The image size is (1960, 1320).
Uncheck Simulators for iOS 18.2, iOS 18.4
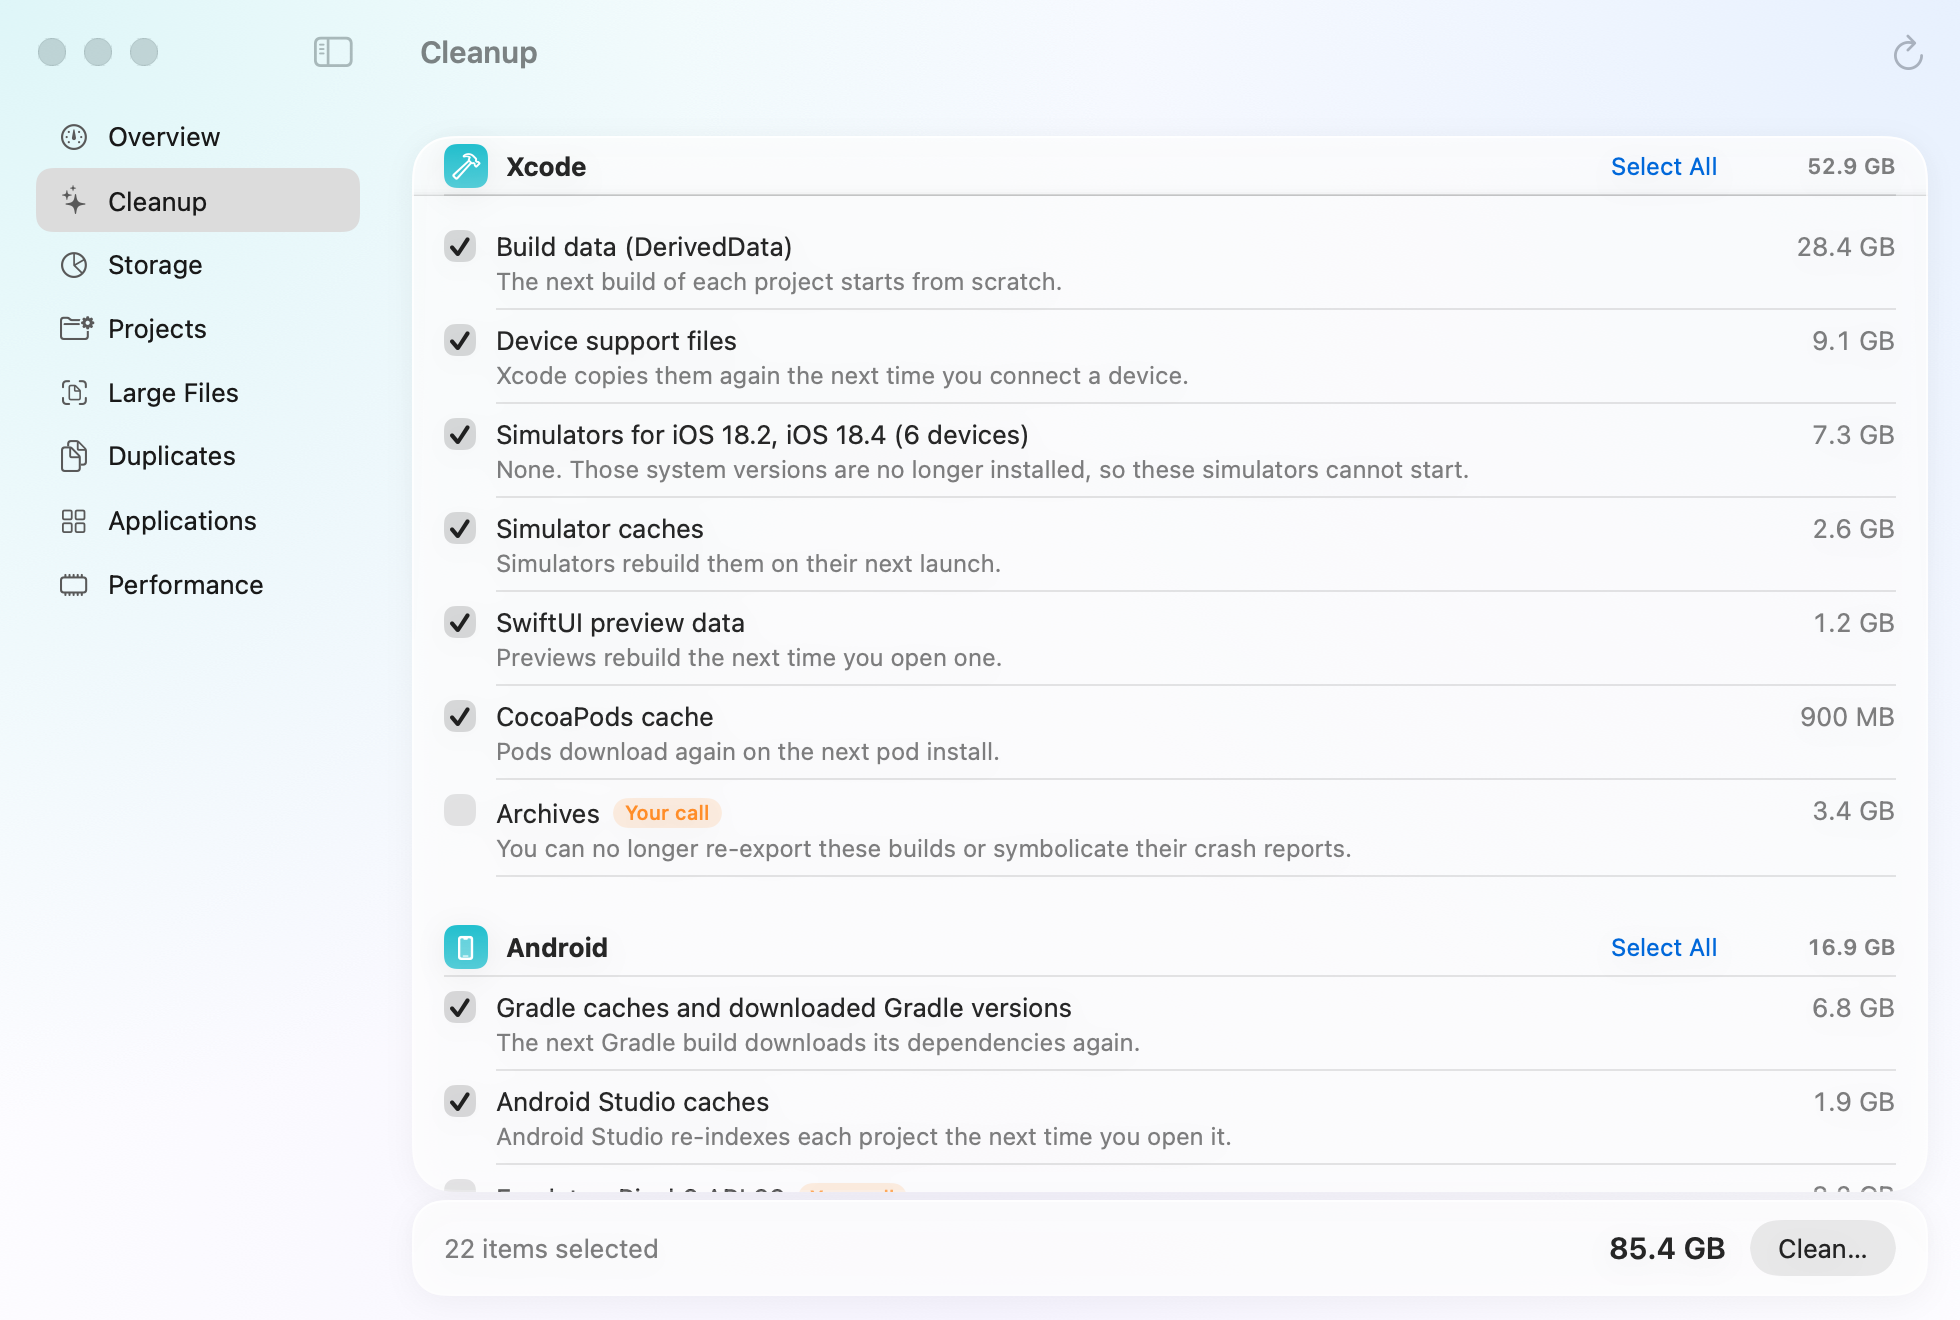click(x=460, y=434)
